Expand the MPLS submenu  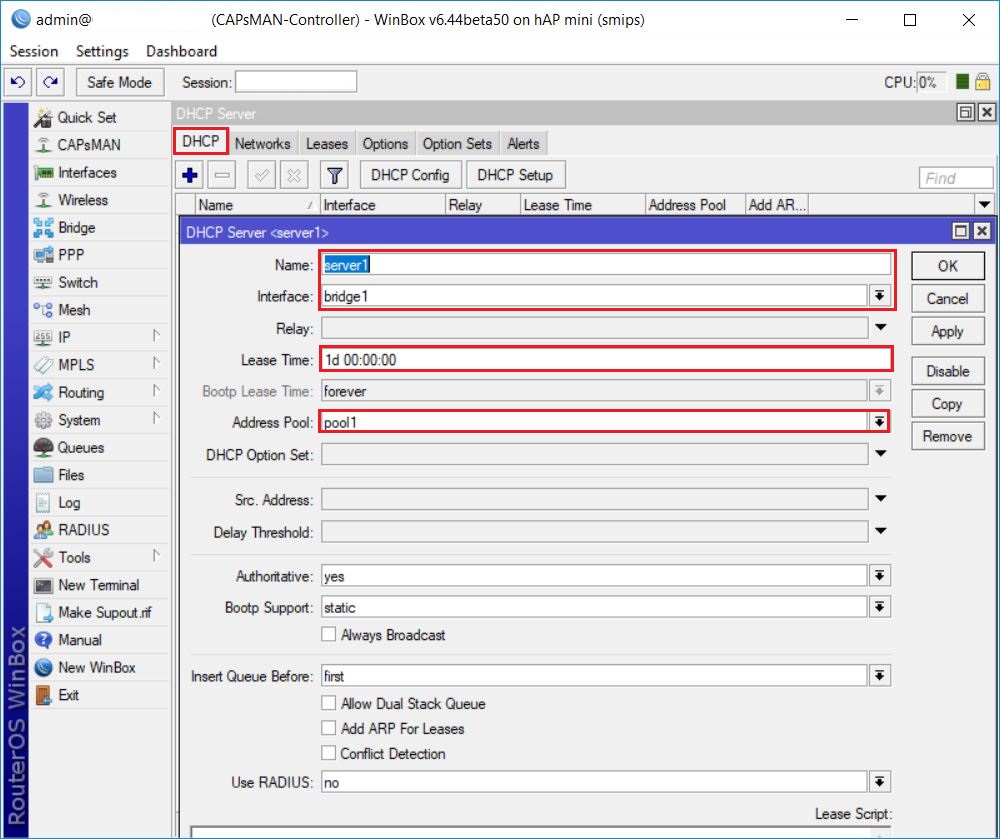(x=156, y=363)
